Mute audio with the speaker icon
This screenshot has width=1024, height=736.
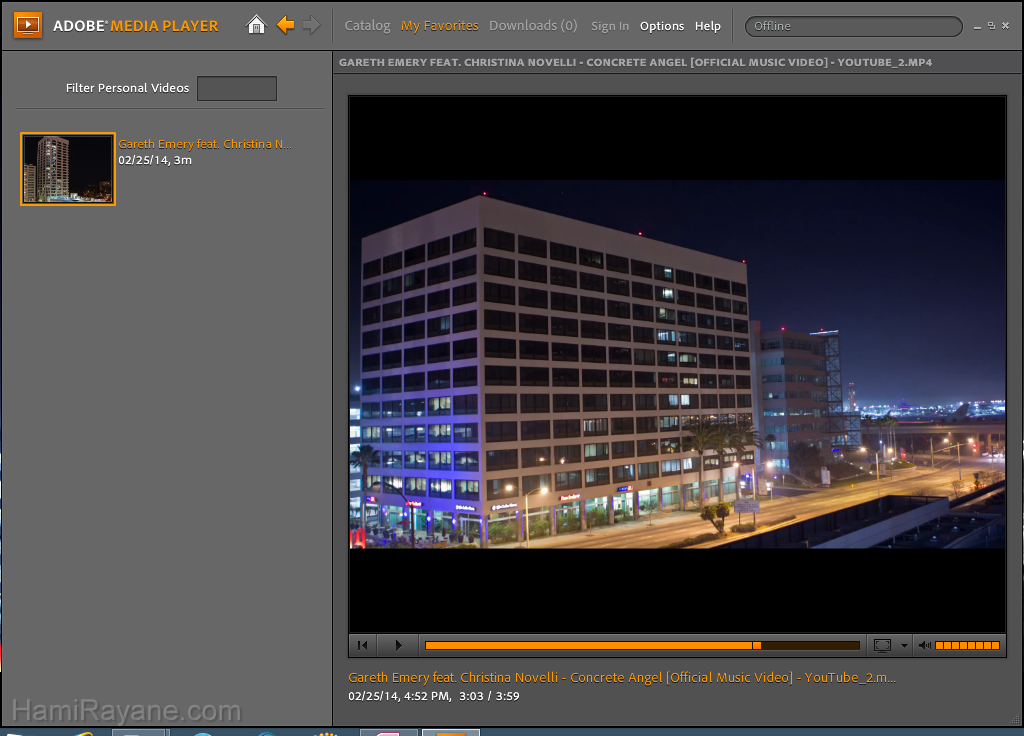point(924,645)
